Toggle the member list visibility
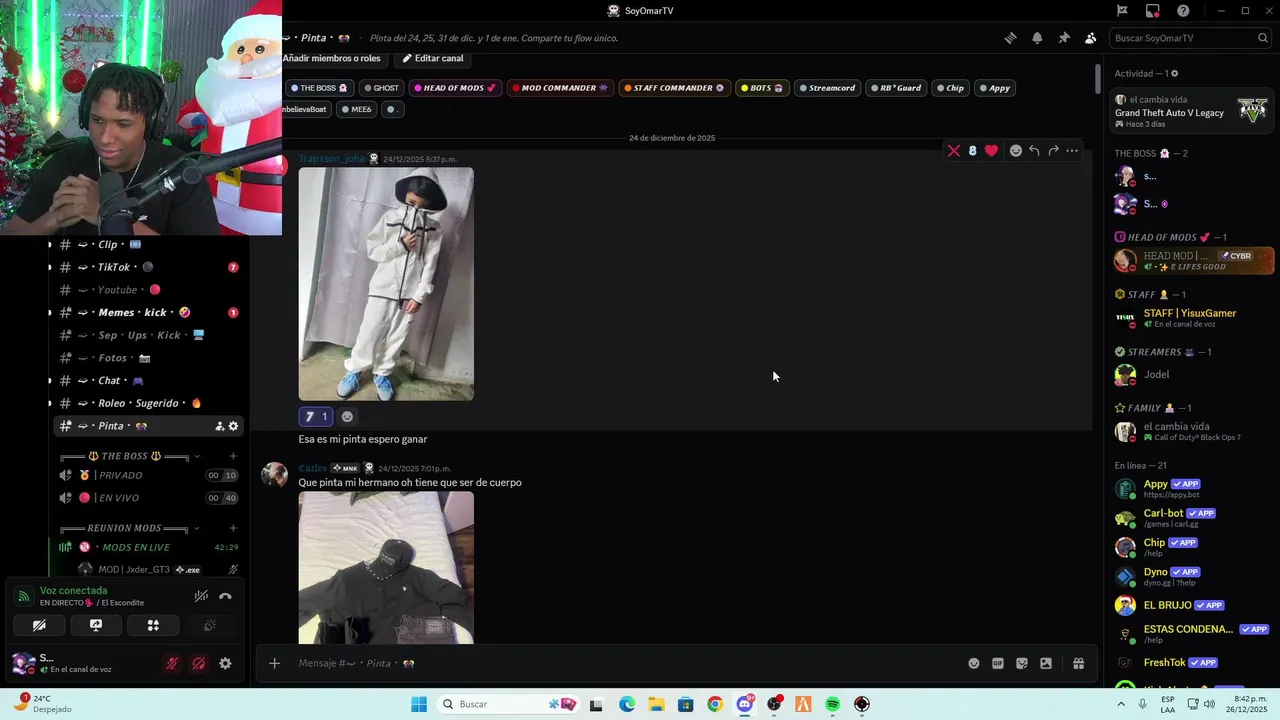 (x=1090, y=38)
